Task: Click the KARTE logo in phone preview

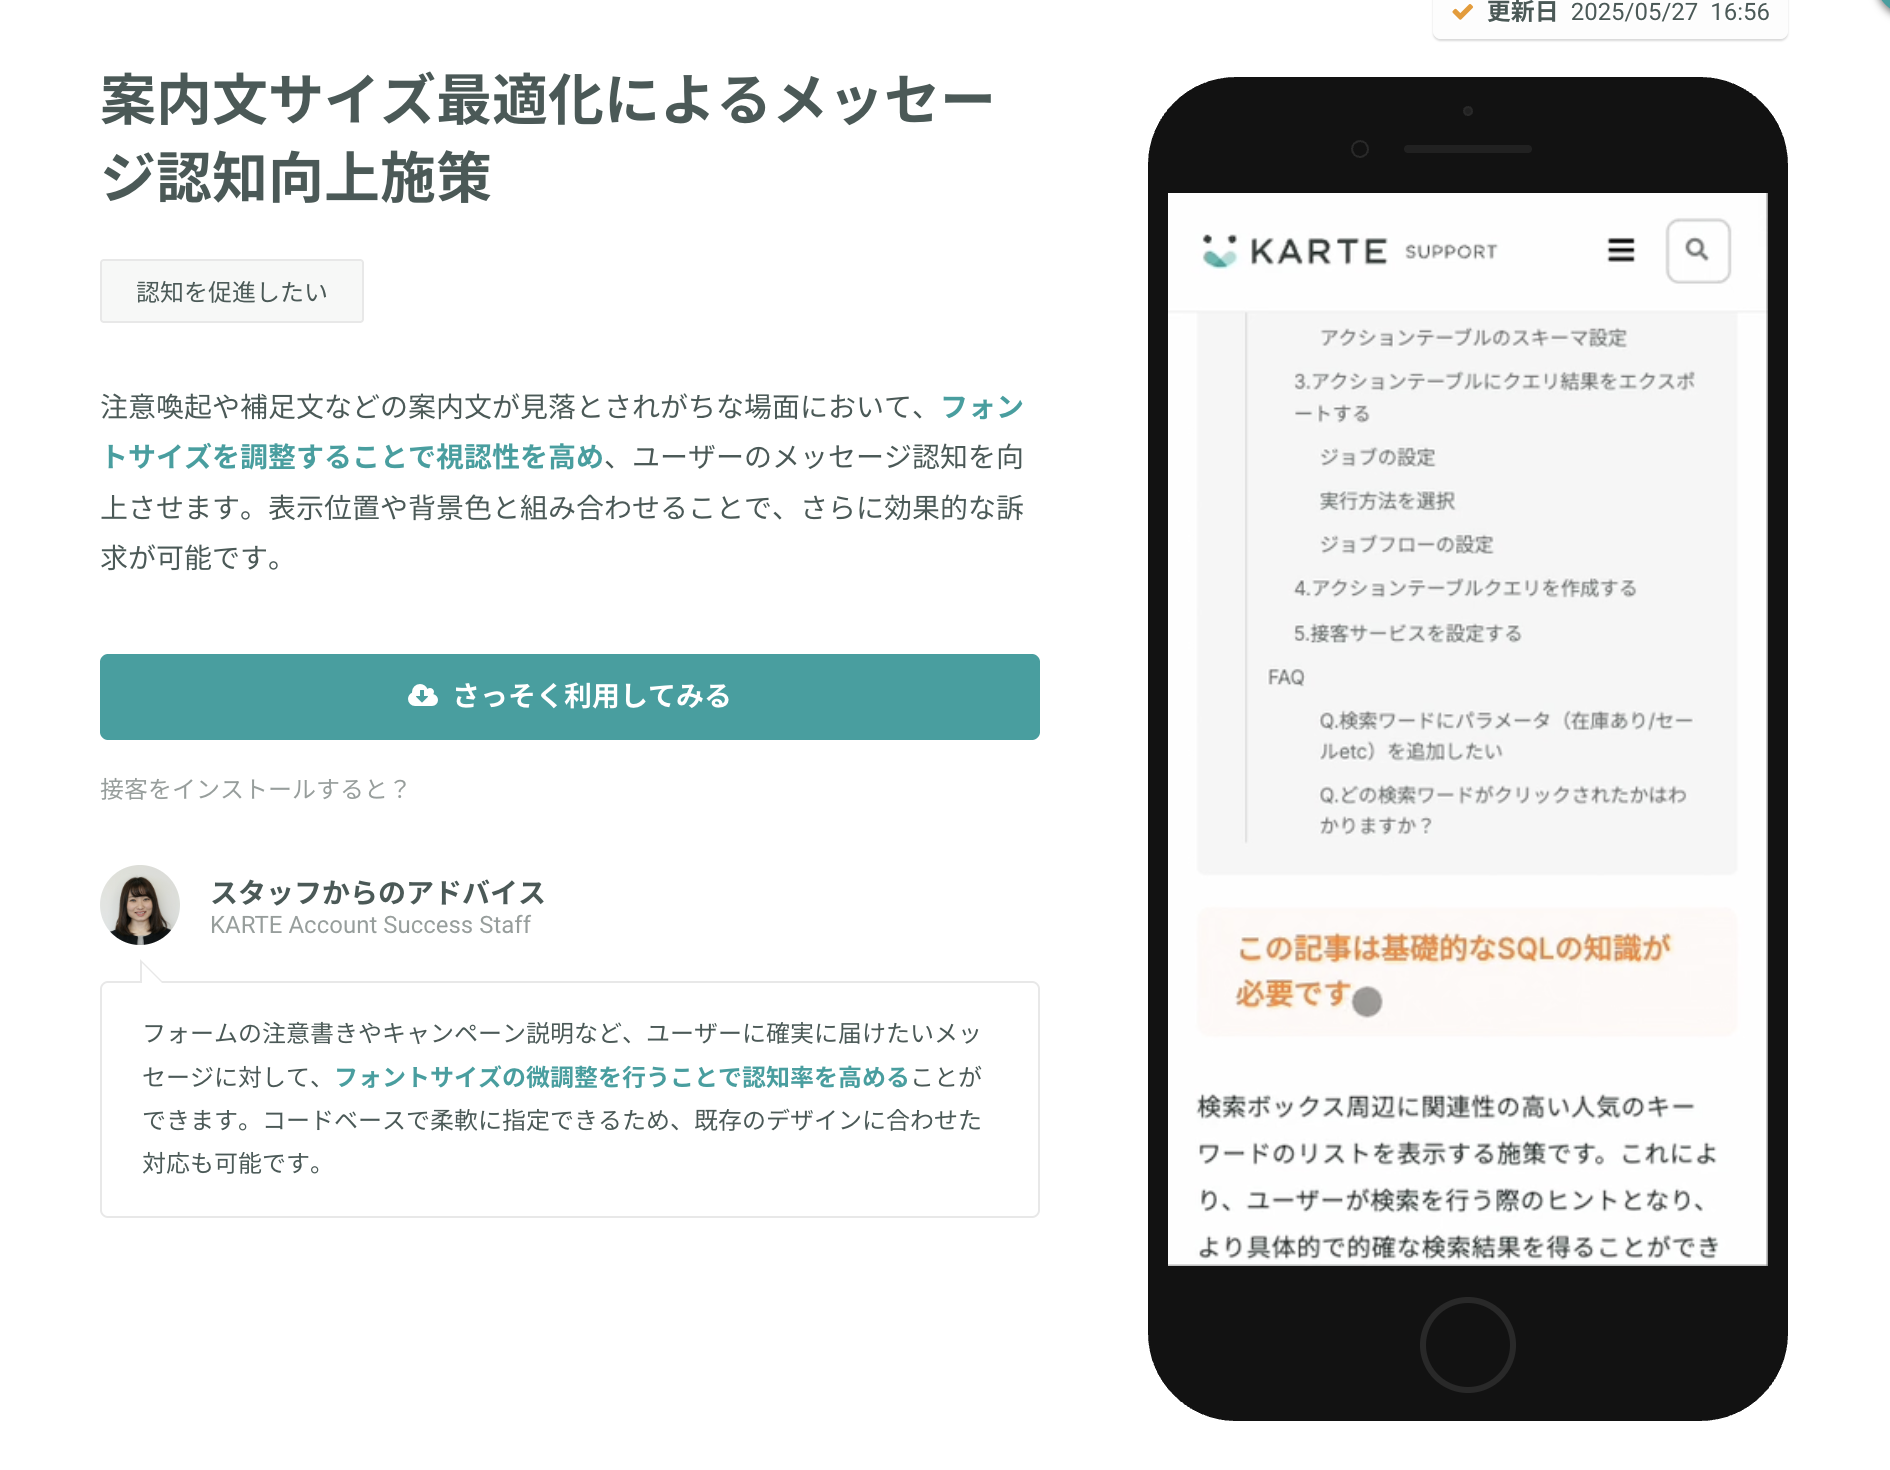Action: click(x=1294, y=251)
